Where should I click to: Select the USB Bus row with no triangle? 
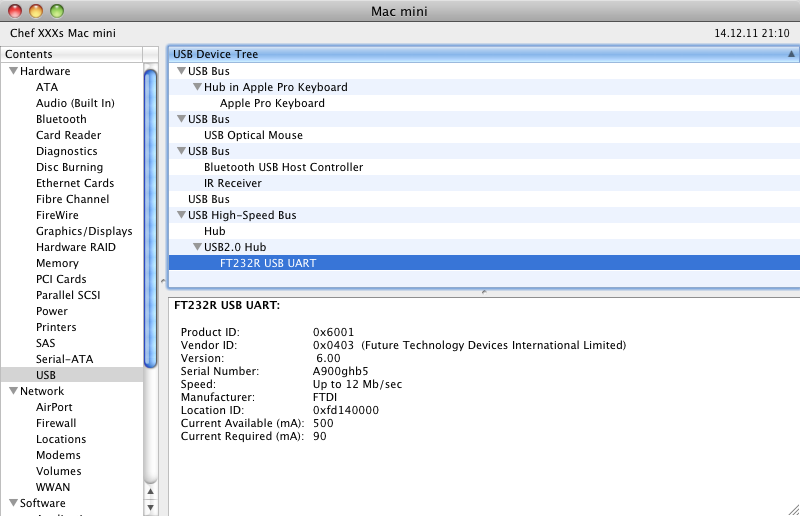coord(484,199)
